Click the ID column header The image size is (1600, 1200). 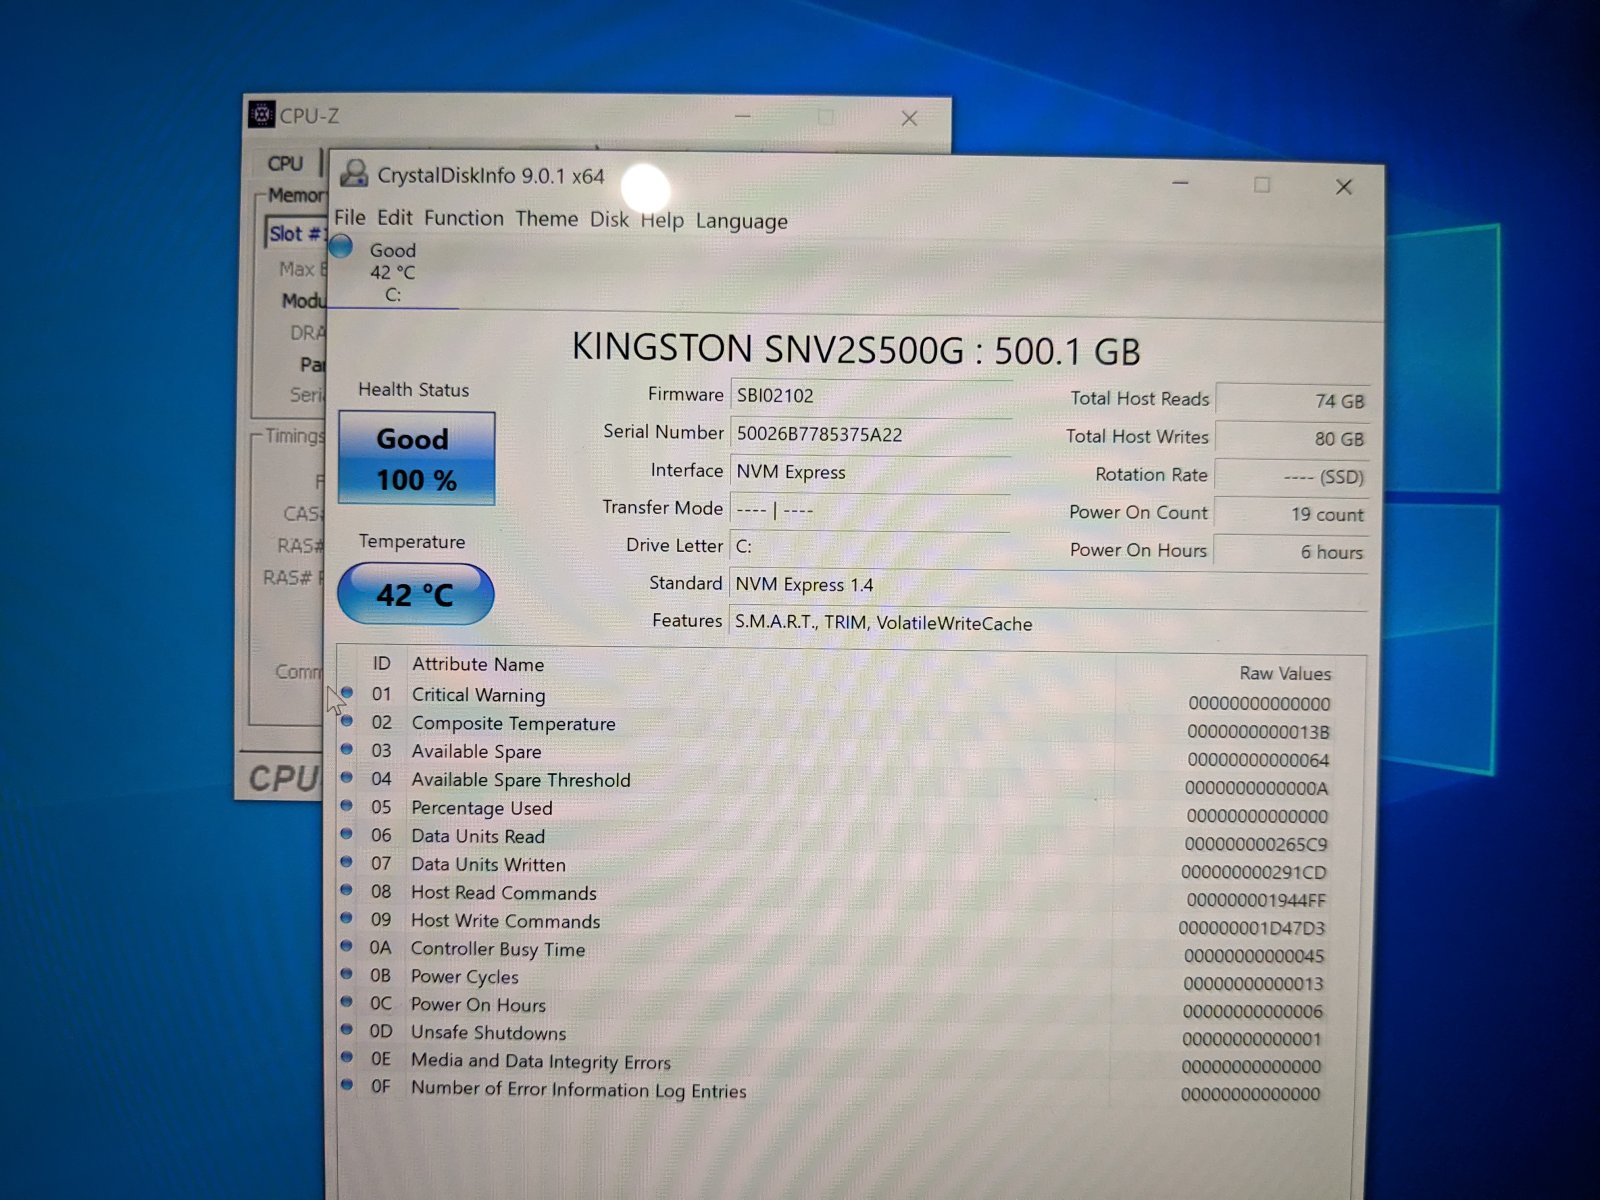(x=381, y=663)
